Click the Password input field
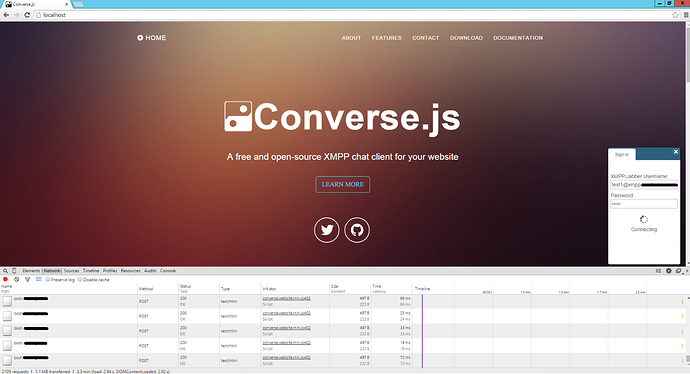Screen dimensions: 690x374 (x=644, y=204)
